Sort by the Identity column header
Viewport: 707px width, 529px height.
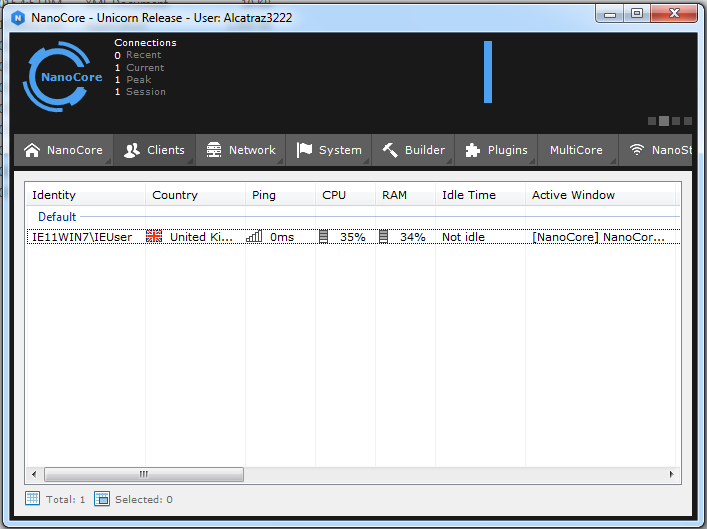pyautogui.click(x=85, y=195)
